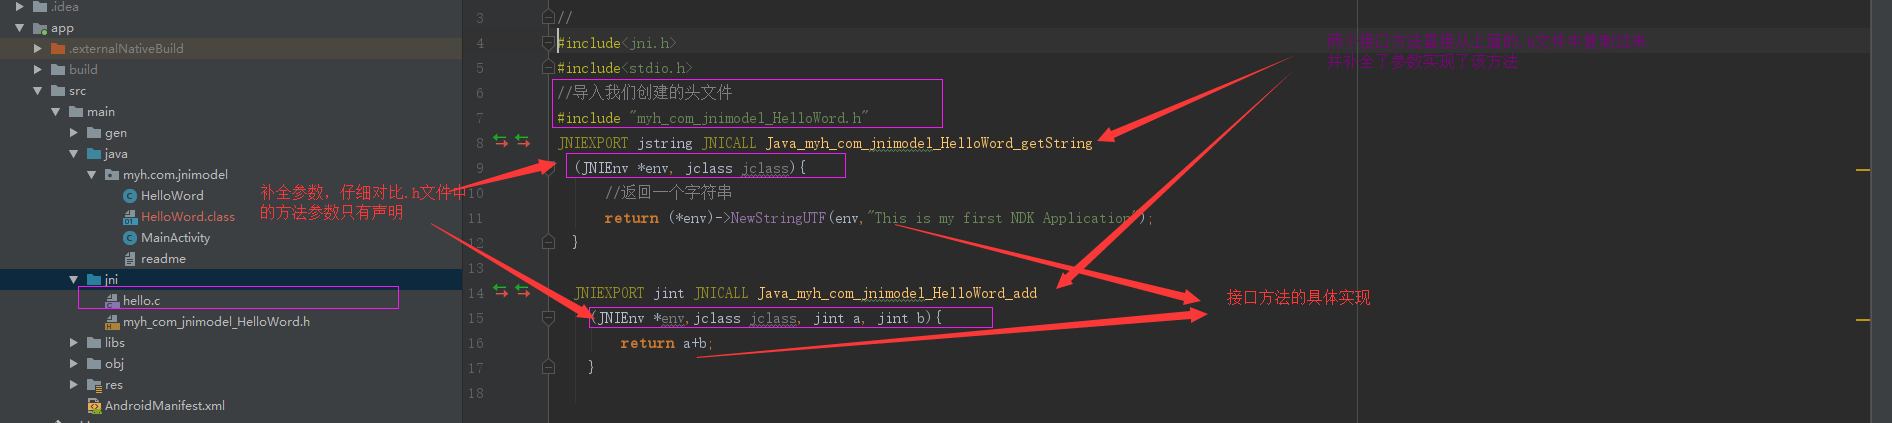The height and width of the screenshot is (423, 1892).
Task: Click the Java_myh_com_jnimodel_HelloWord_getString function name
Action: (929, 143)
